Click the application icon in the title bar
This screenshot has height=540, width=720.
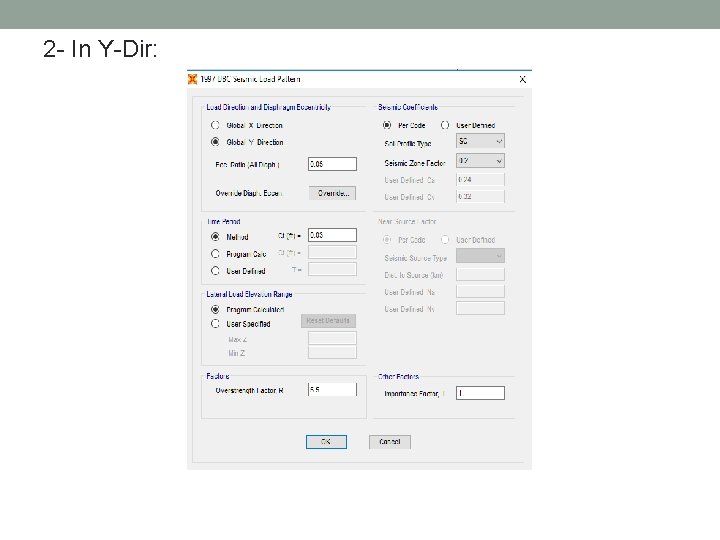(192, 79)
